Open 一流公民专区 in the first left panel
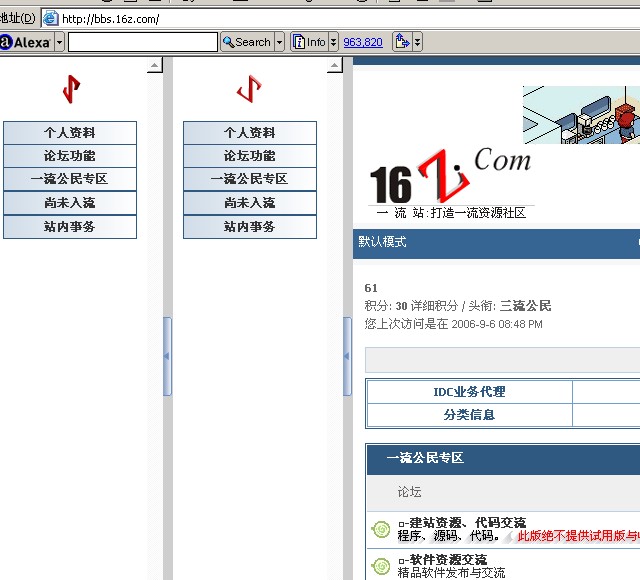 pos(70,179)
